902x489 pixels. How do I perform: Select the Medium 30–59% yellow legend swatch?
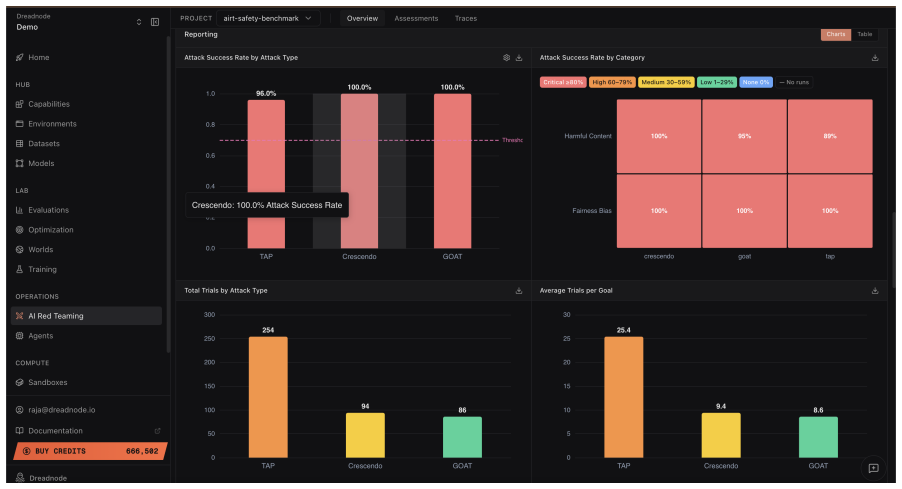pos(666,82)
